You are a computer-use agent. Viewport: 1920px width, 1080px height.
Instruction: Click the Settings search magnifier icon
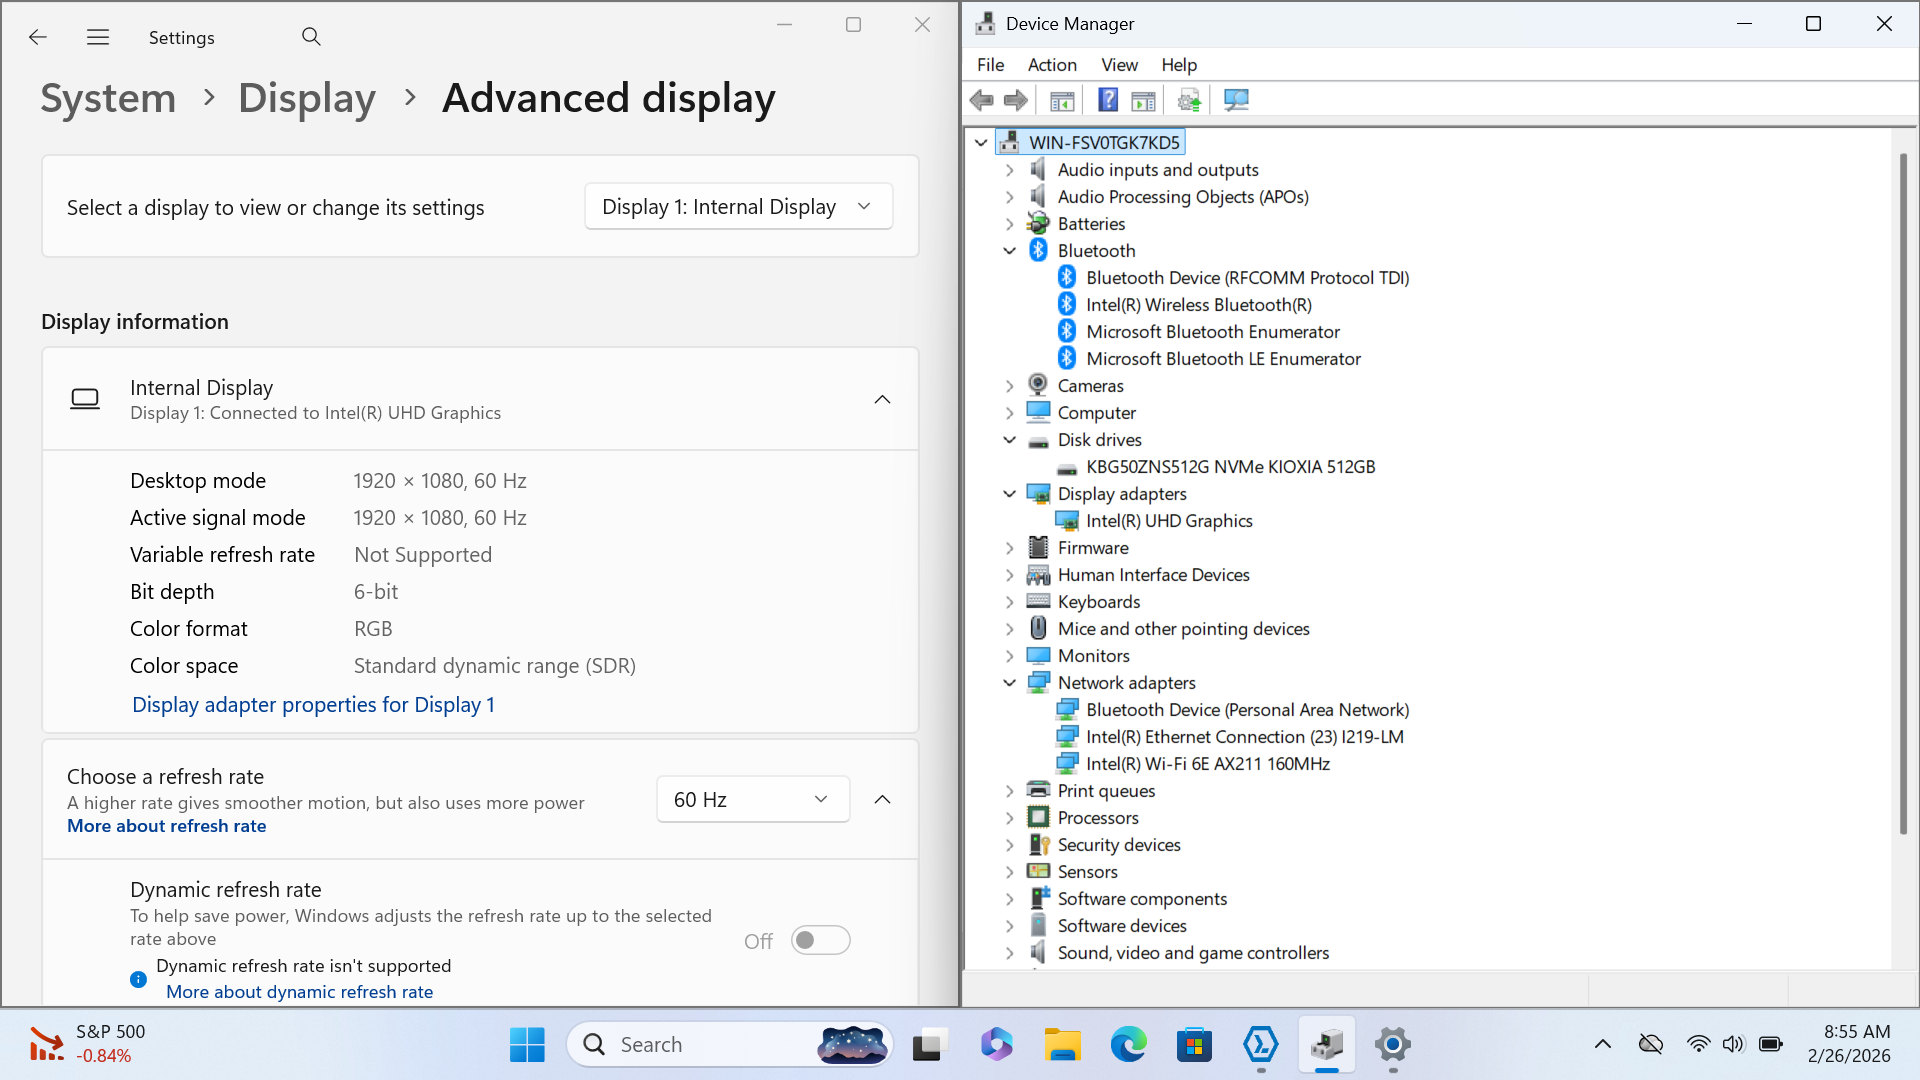(311, 37)
